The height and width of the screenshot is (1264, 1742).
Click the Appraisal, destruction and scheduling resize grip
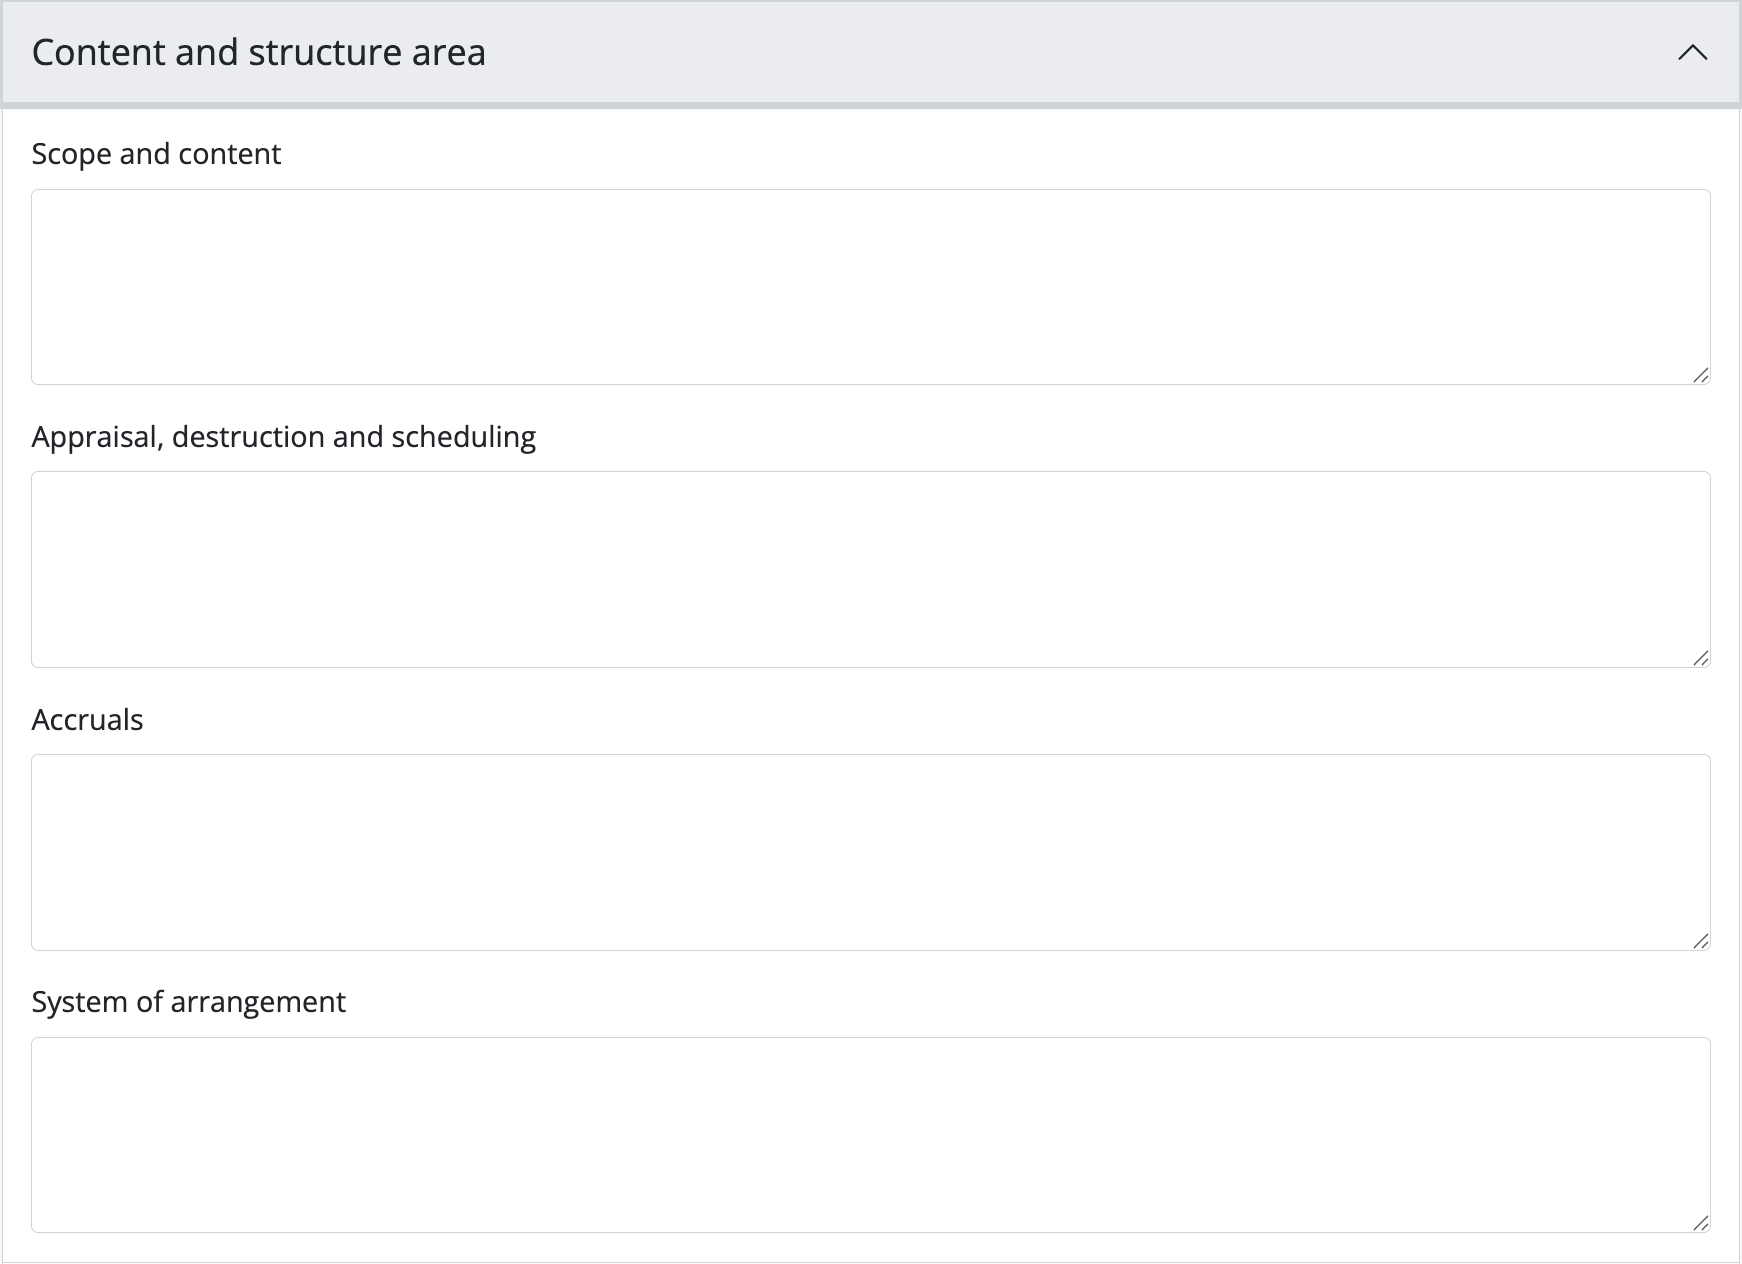coord(1700,658)
